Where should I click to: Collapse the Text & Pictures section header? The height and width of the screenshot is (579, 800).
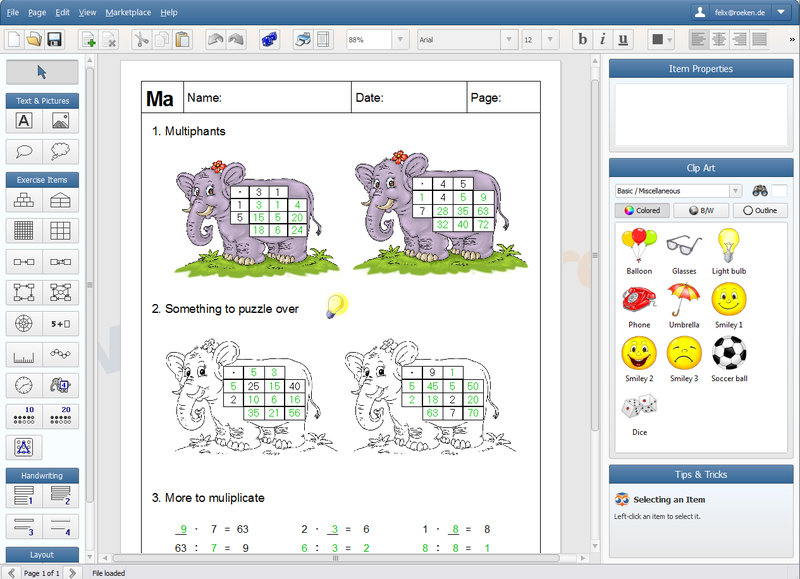(x=42, y=101)
